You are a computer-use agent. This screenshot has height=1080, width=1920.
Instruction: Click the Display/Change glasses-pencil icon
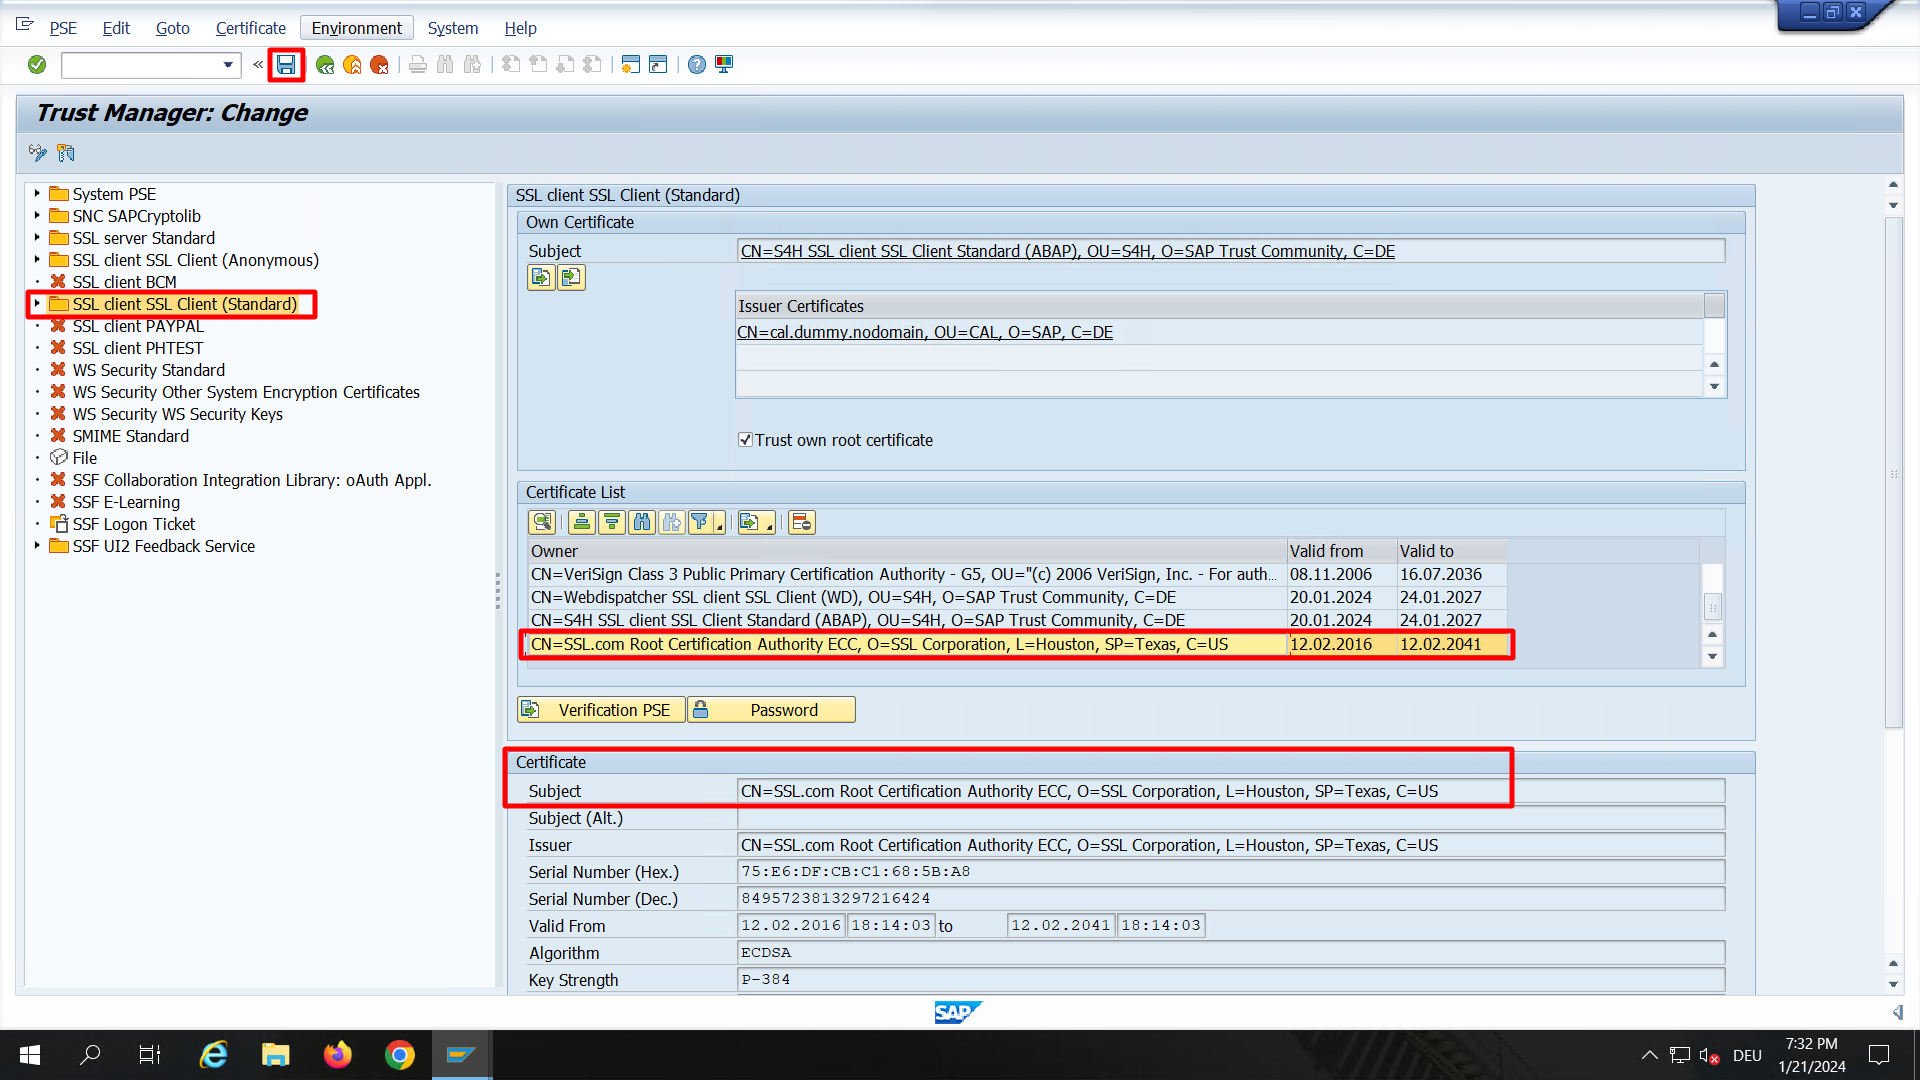[38, 153]
